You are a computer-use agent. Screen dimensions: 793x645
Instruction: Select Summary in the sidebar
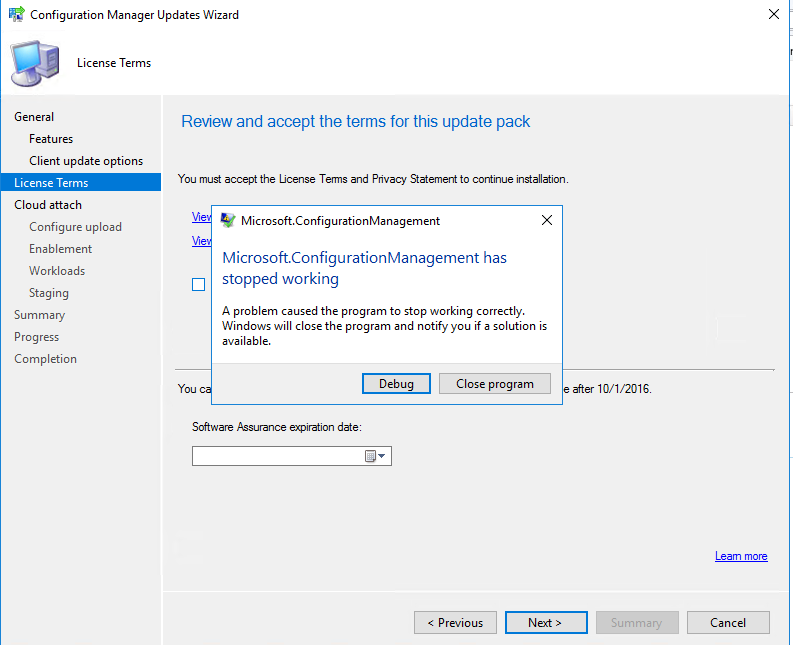(39, 315)
